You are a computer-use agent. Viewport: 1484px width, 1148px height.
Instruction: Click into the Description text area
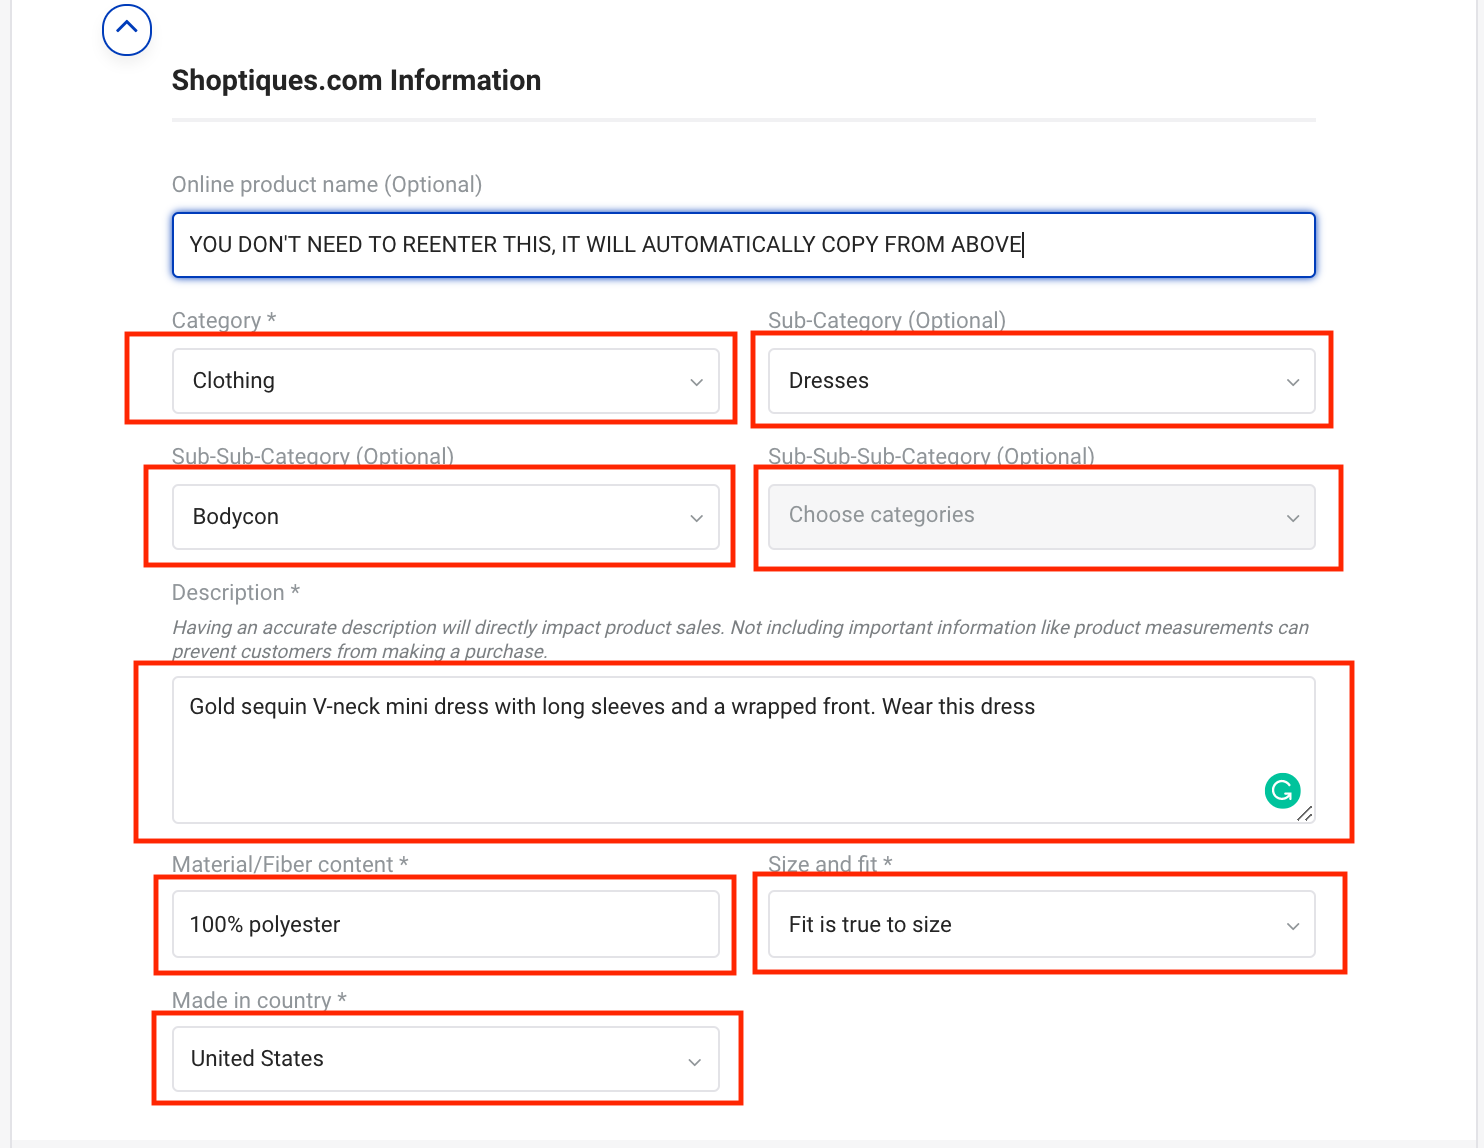(744, 750)
